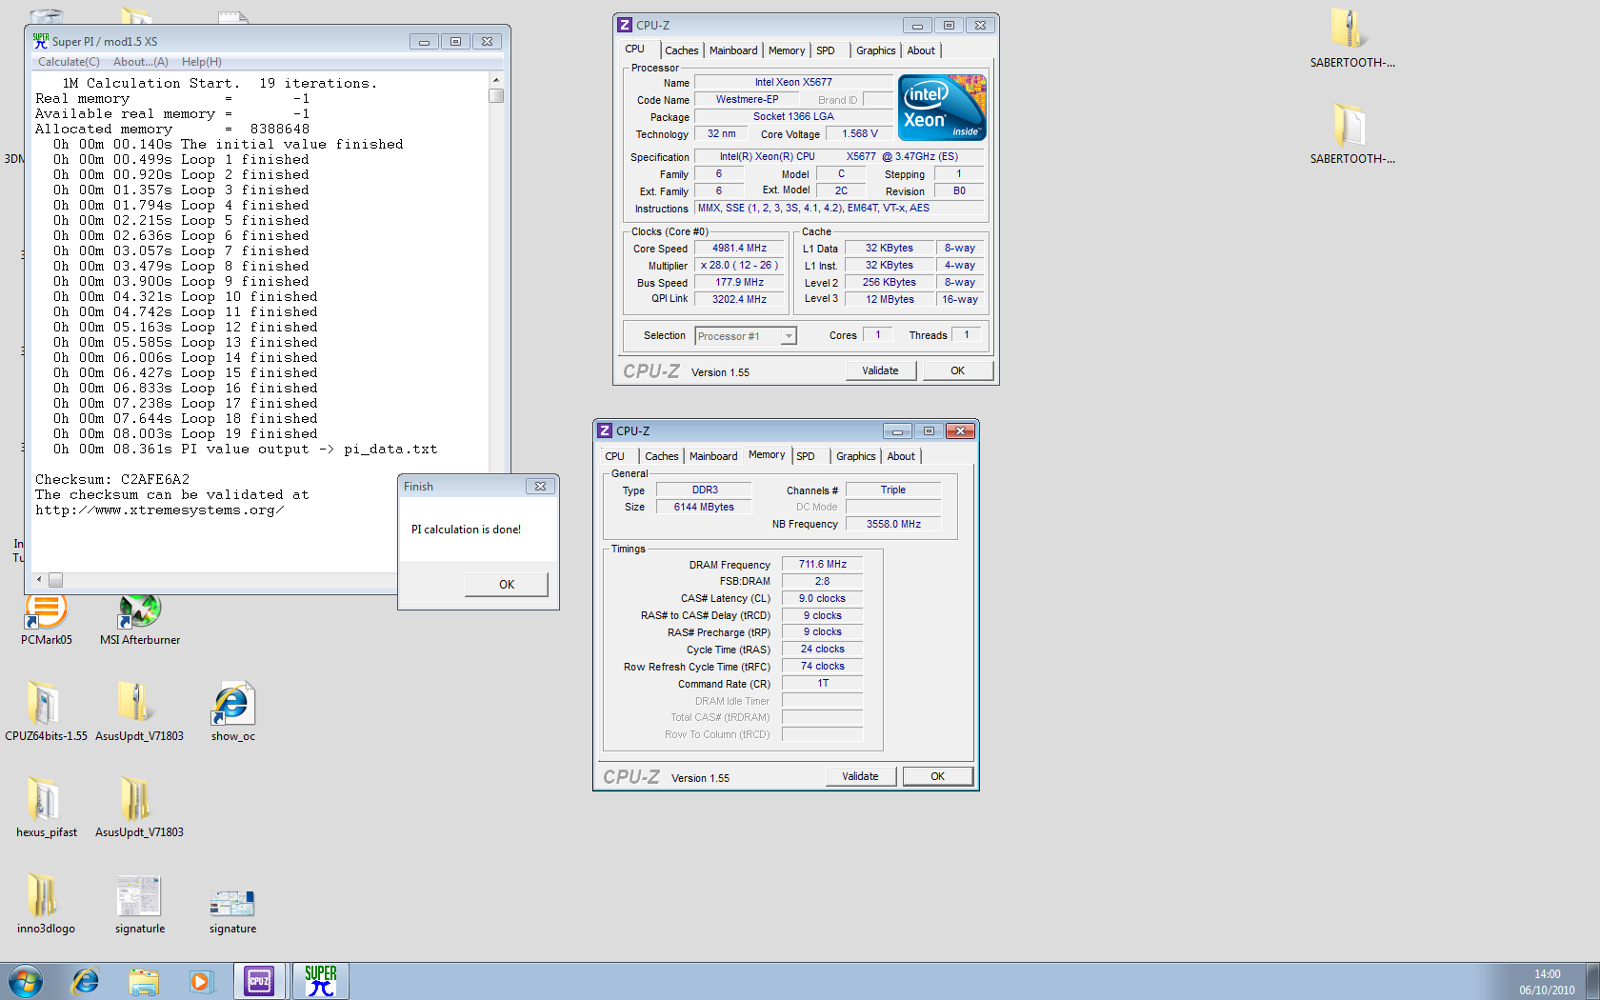Viewport: 1600px width, 1000px height.
Task: Click the Z icon of the upper CPU-Z window
Action: click(625, 25)
